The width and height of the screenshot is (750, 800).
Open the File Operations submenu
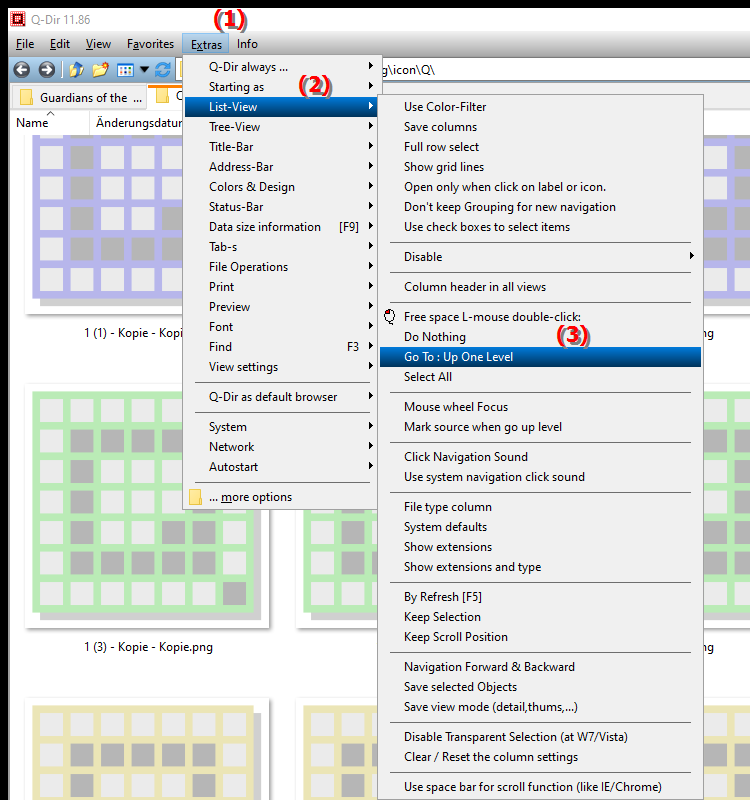(x=281, y=267)
